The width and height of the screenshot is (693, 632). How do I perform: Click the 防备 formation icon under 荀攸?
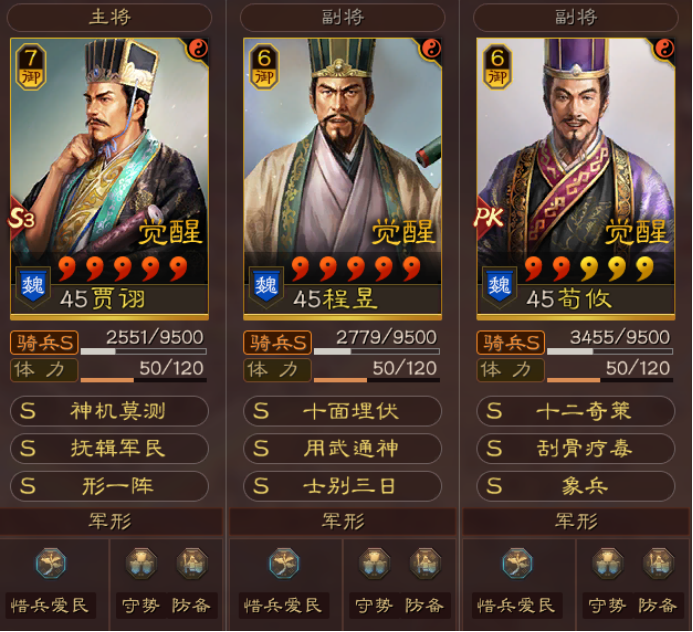659,563
